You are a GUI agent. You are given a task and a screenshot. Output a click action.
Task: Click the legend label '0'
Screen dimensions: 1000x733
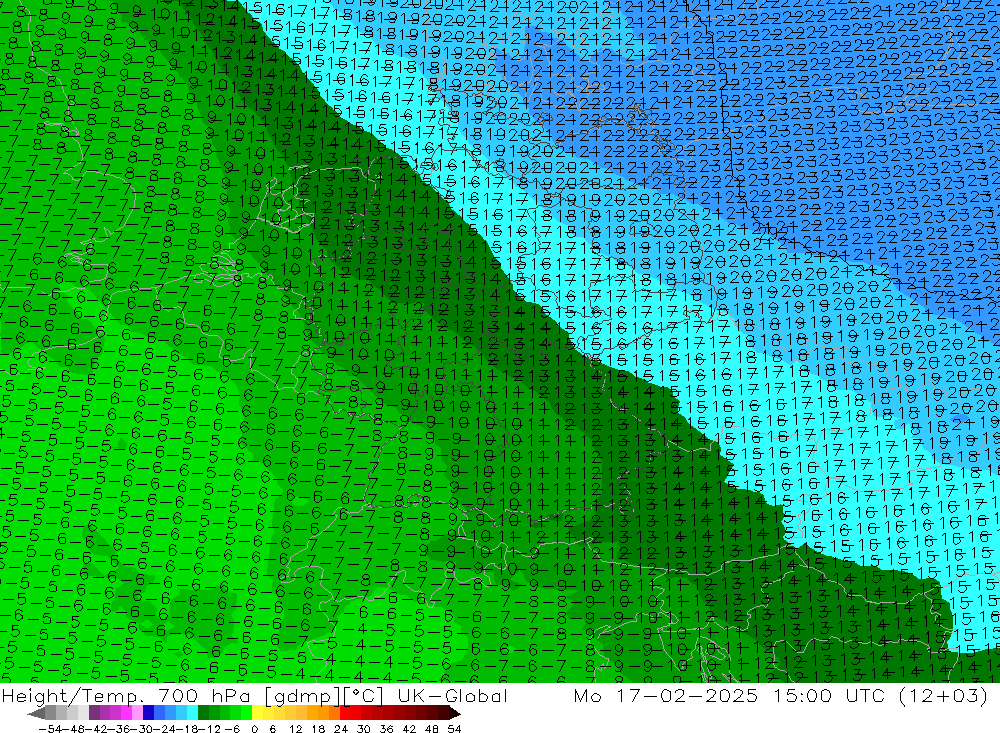[254, 729]
